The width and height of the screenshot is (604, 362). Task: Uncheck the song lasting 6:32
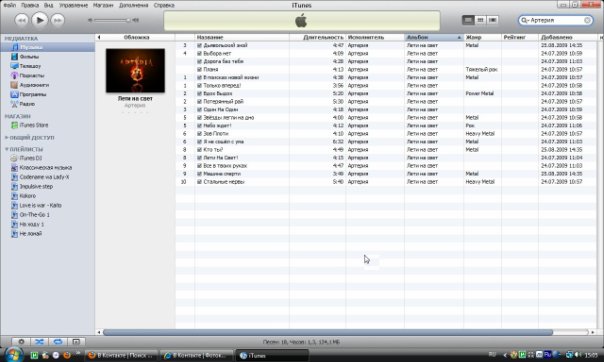click(x=200, y=142)
